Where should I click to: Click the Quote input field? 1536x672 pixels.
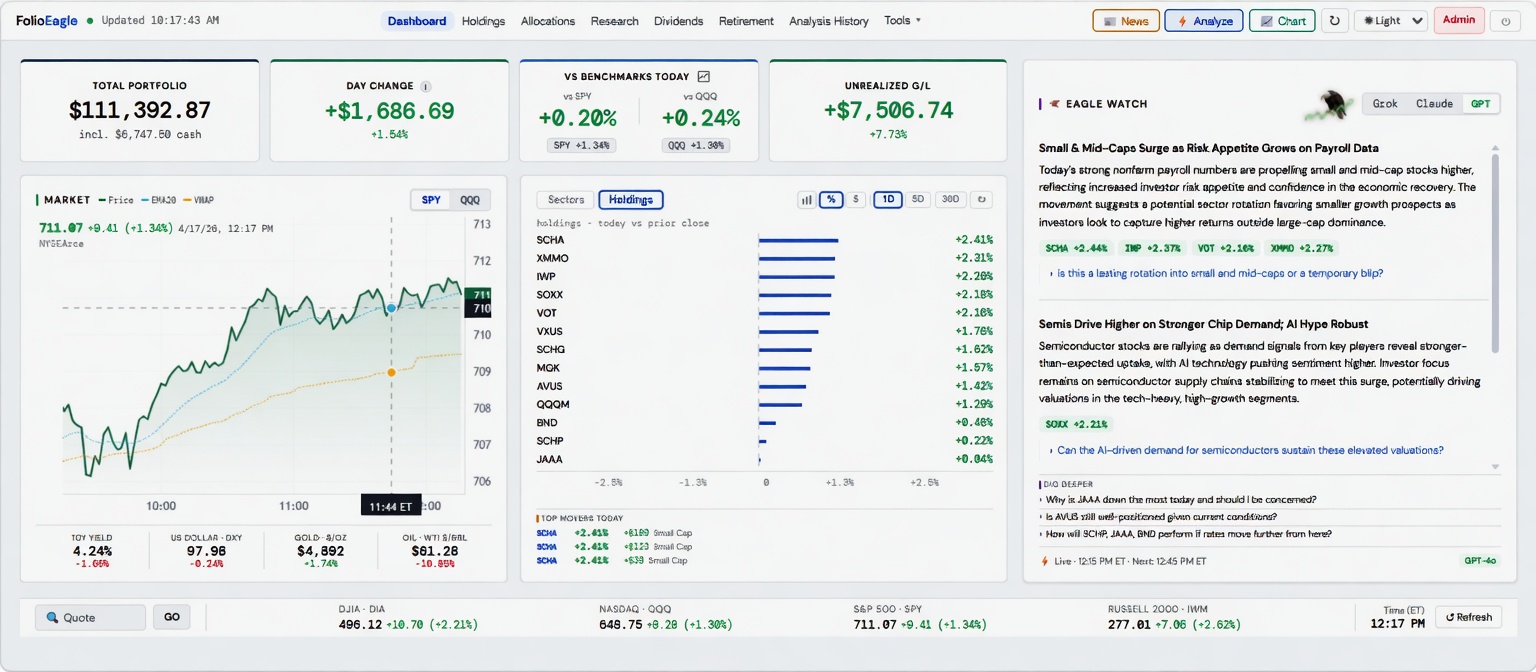[x=90, y=617]
